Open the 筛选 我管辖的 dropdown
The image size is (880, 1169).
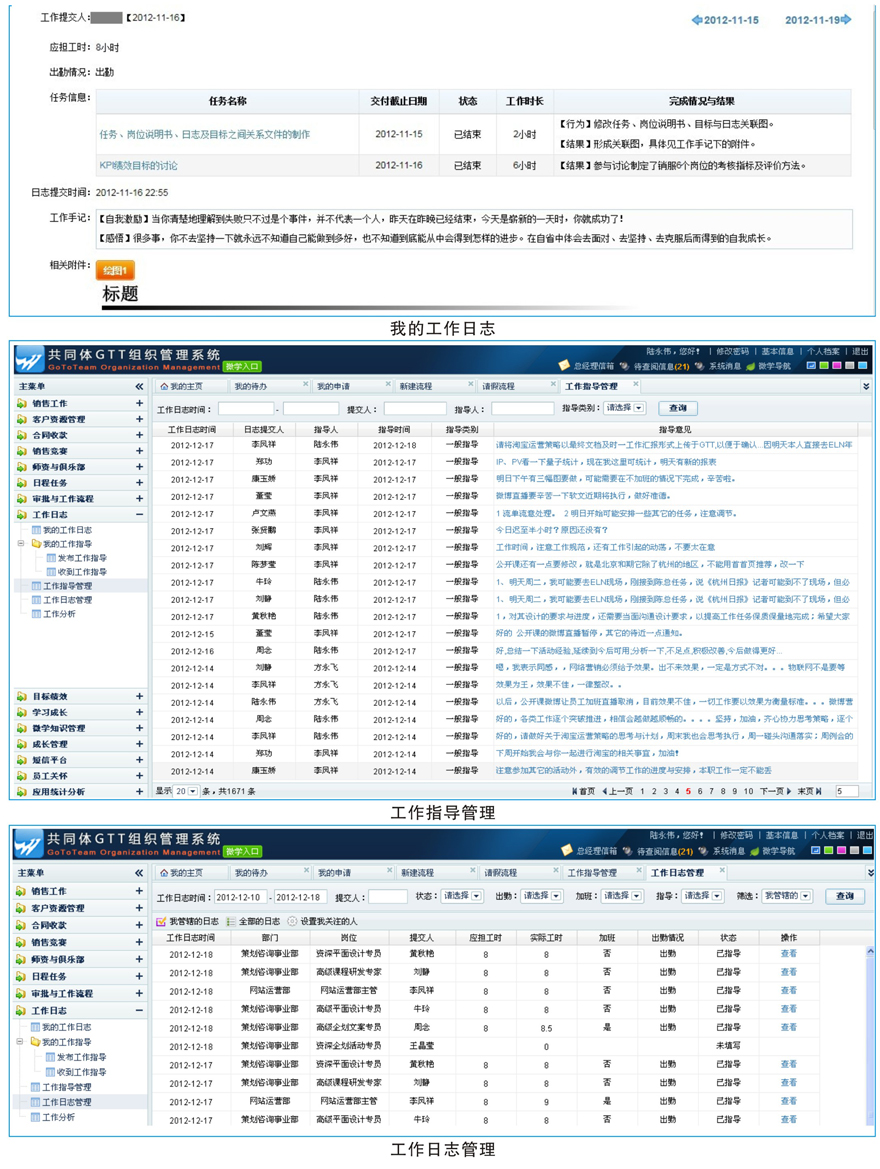[787, 897]
